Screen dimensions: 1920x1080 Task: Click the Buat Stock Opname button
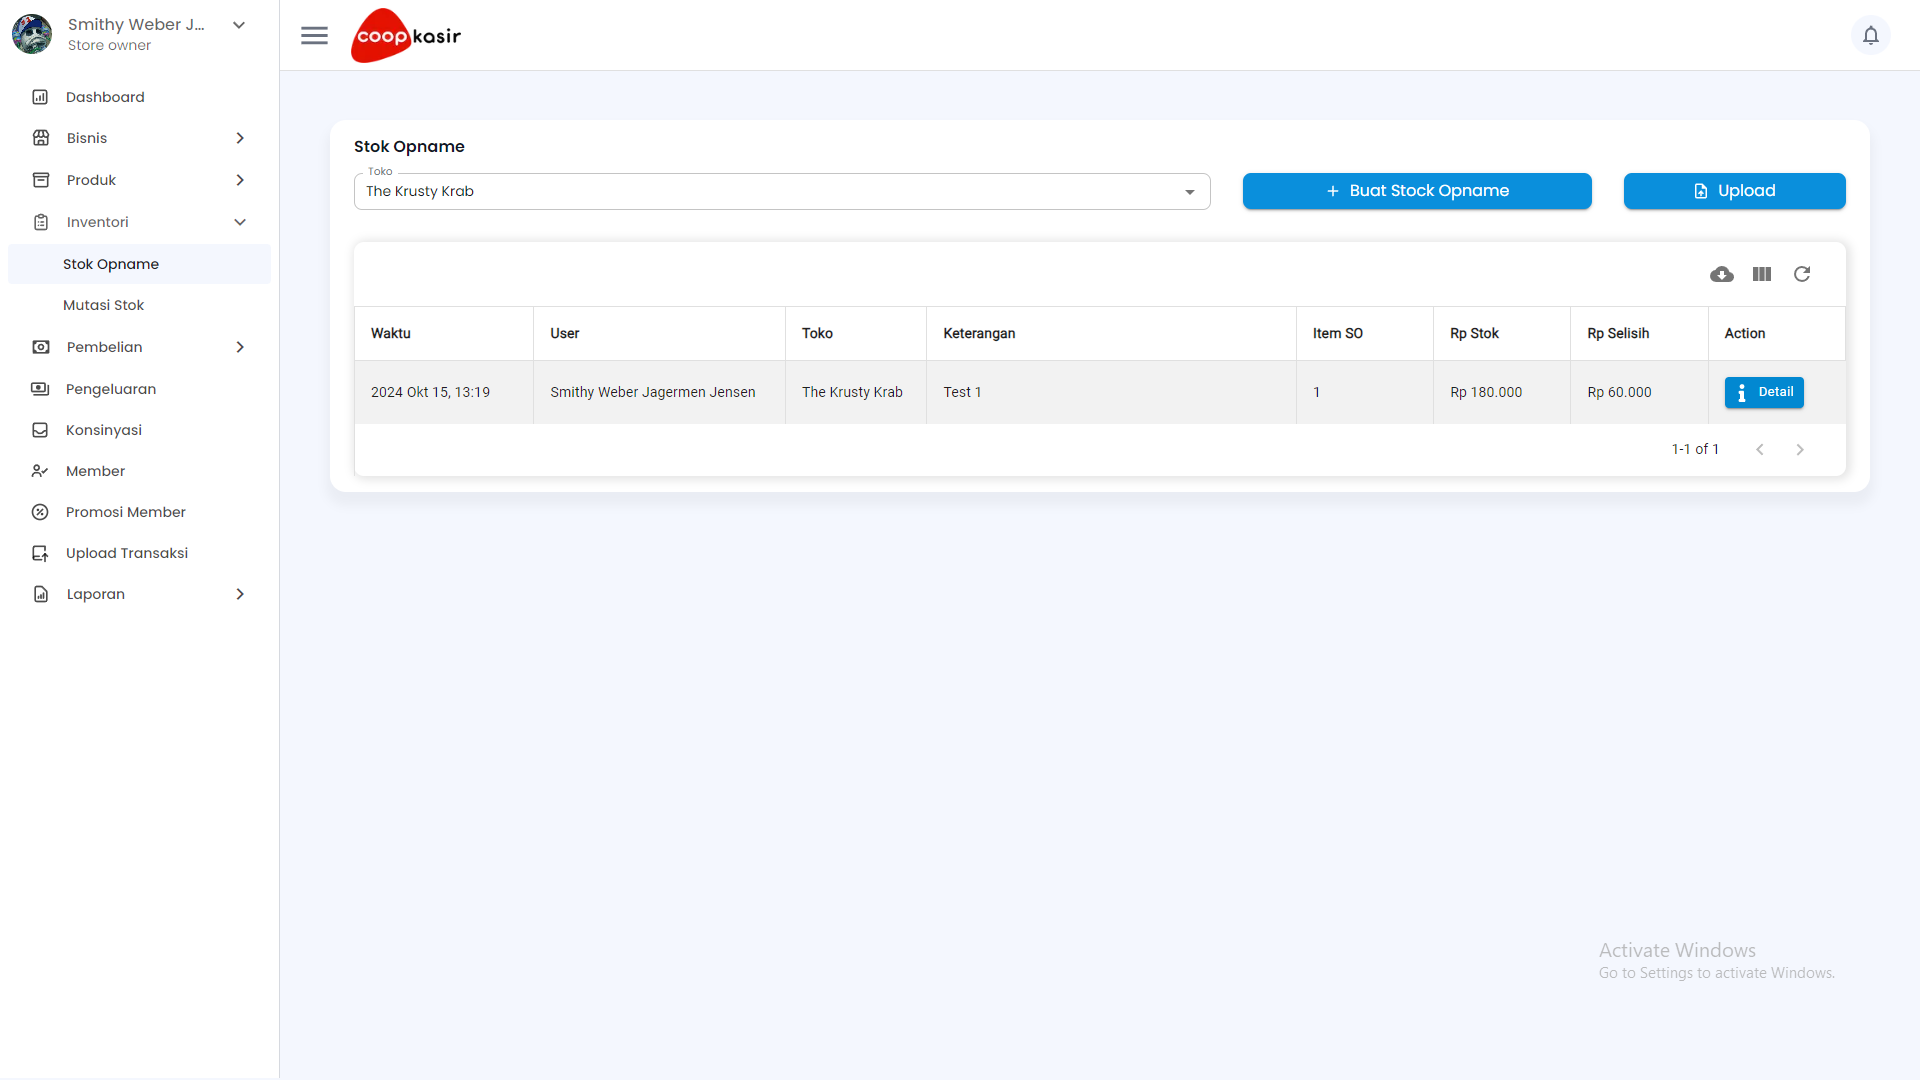coord(1417,191)
